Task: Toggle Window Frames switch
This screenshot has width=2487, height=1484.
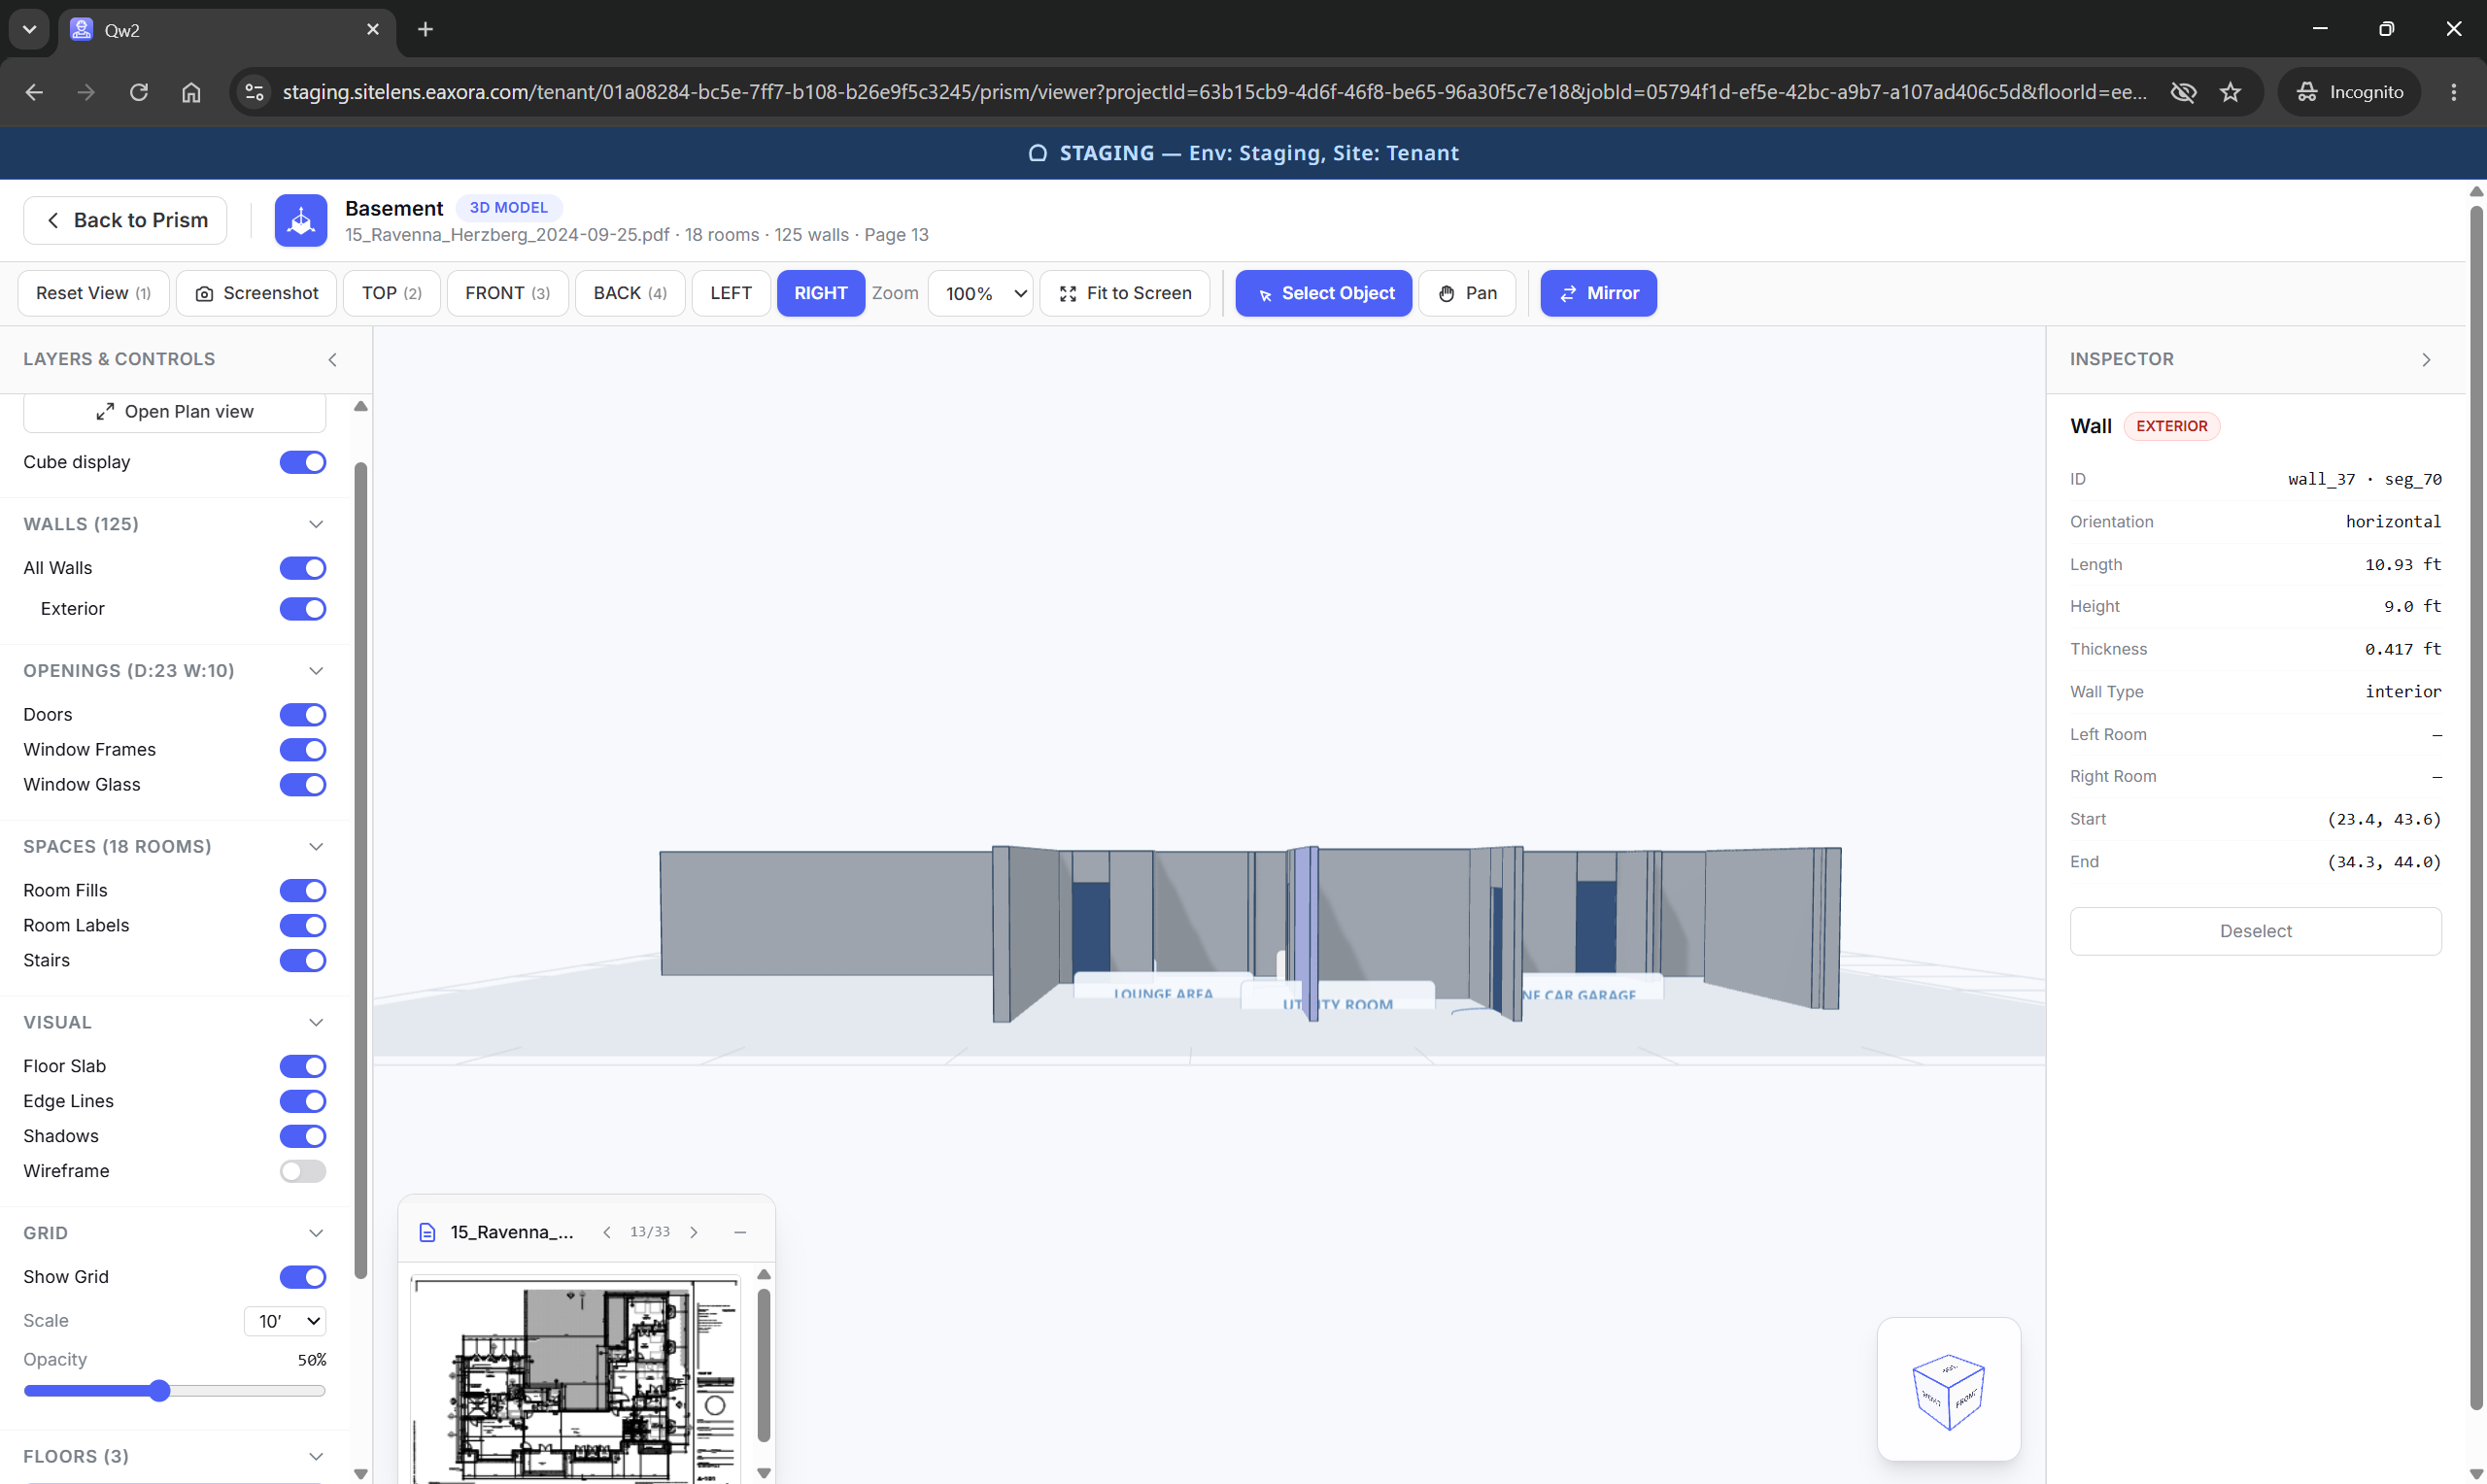Action: click(303, 750)
